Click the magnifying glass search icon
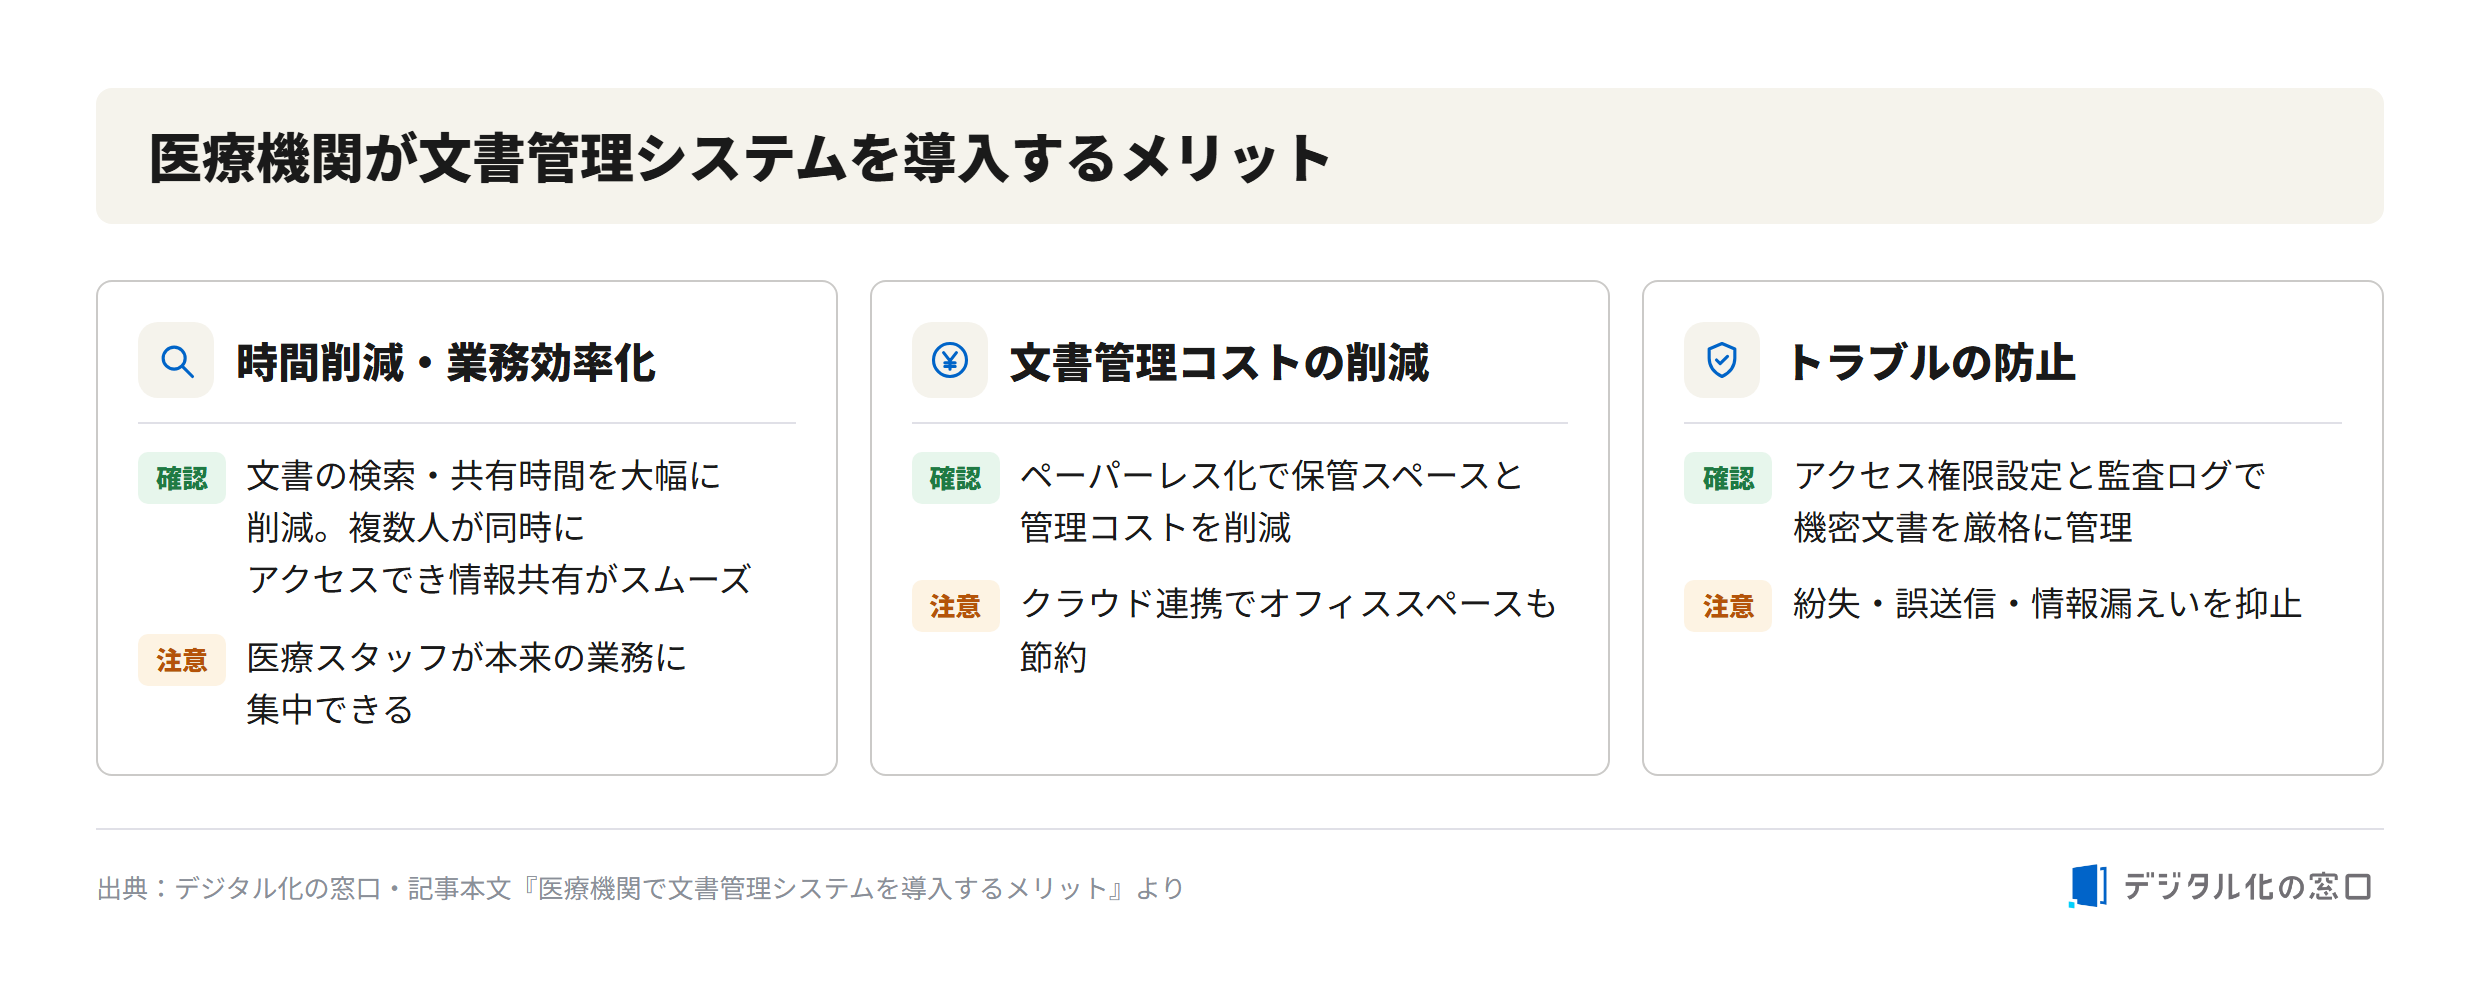 (177, 361)
